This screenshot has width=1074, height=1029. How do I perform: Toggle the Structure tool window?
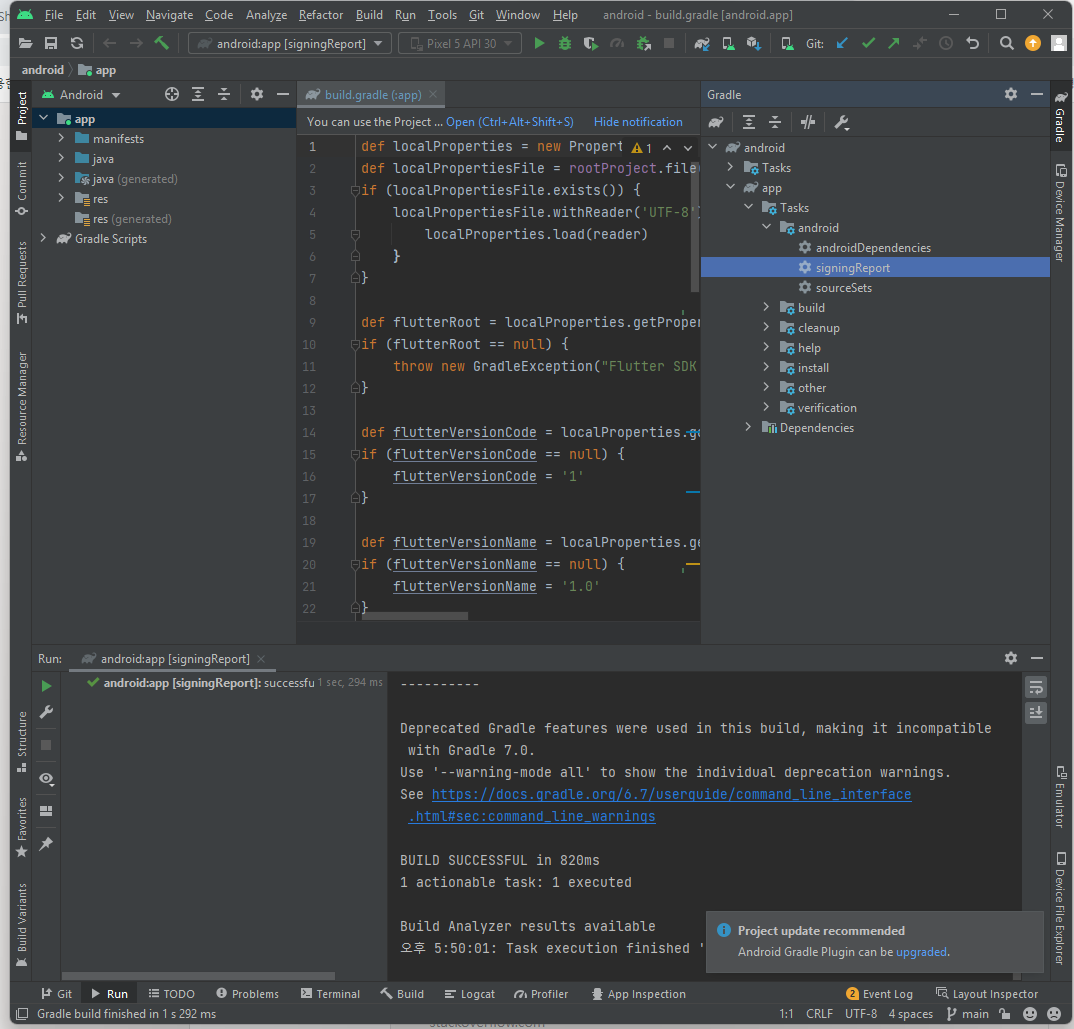pyautogui.click(x=22, y=741)
